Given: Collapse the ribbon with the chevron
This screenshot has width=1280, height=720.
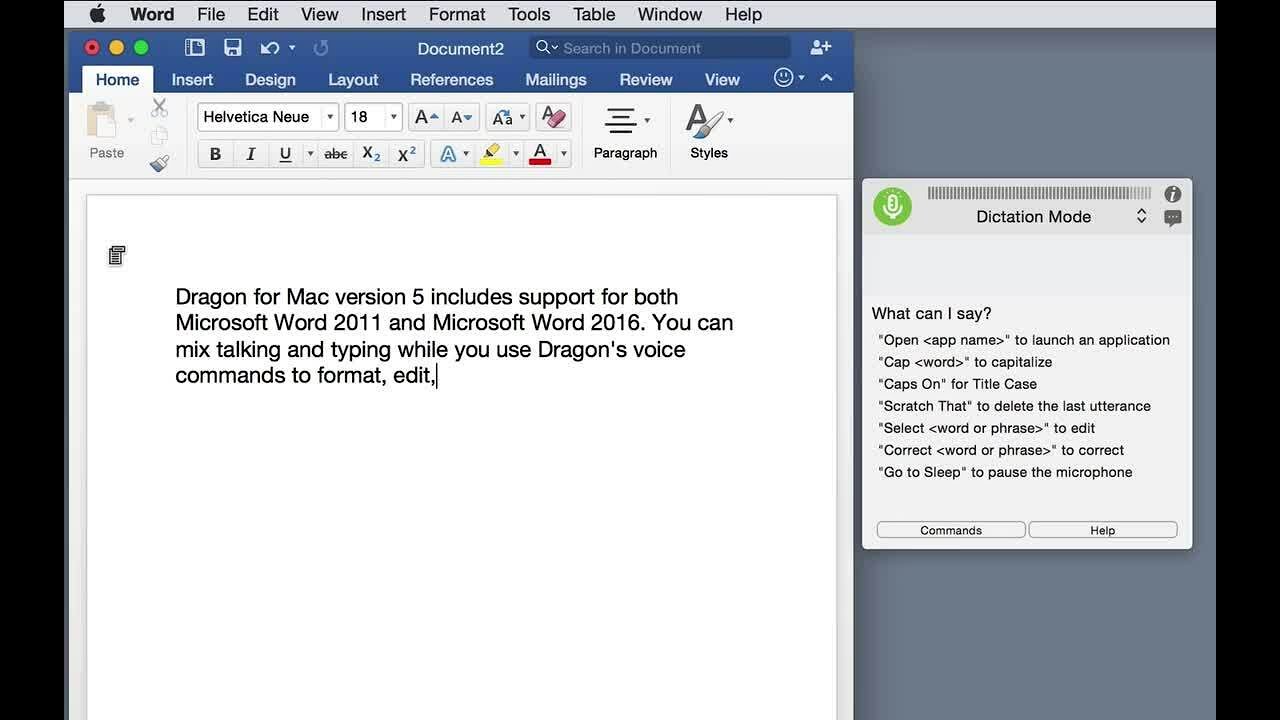Looking at the screenshot, I should pyautogui.click(x=826, y=78).
